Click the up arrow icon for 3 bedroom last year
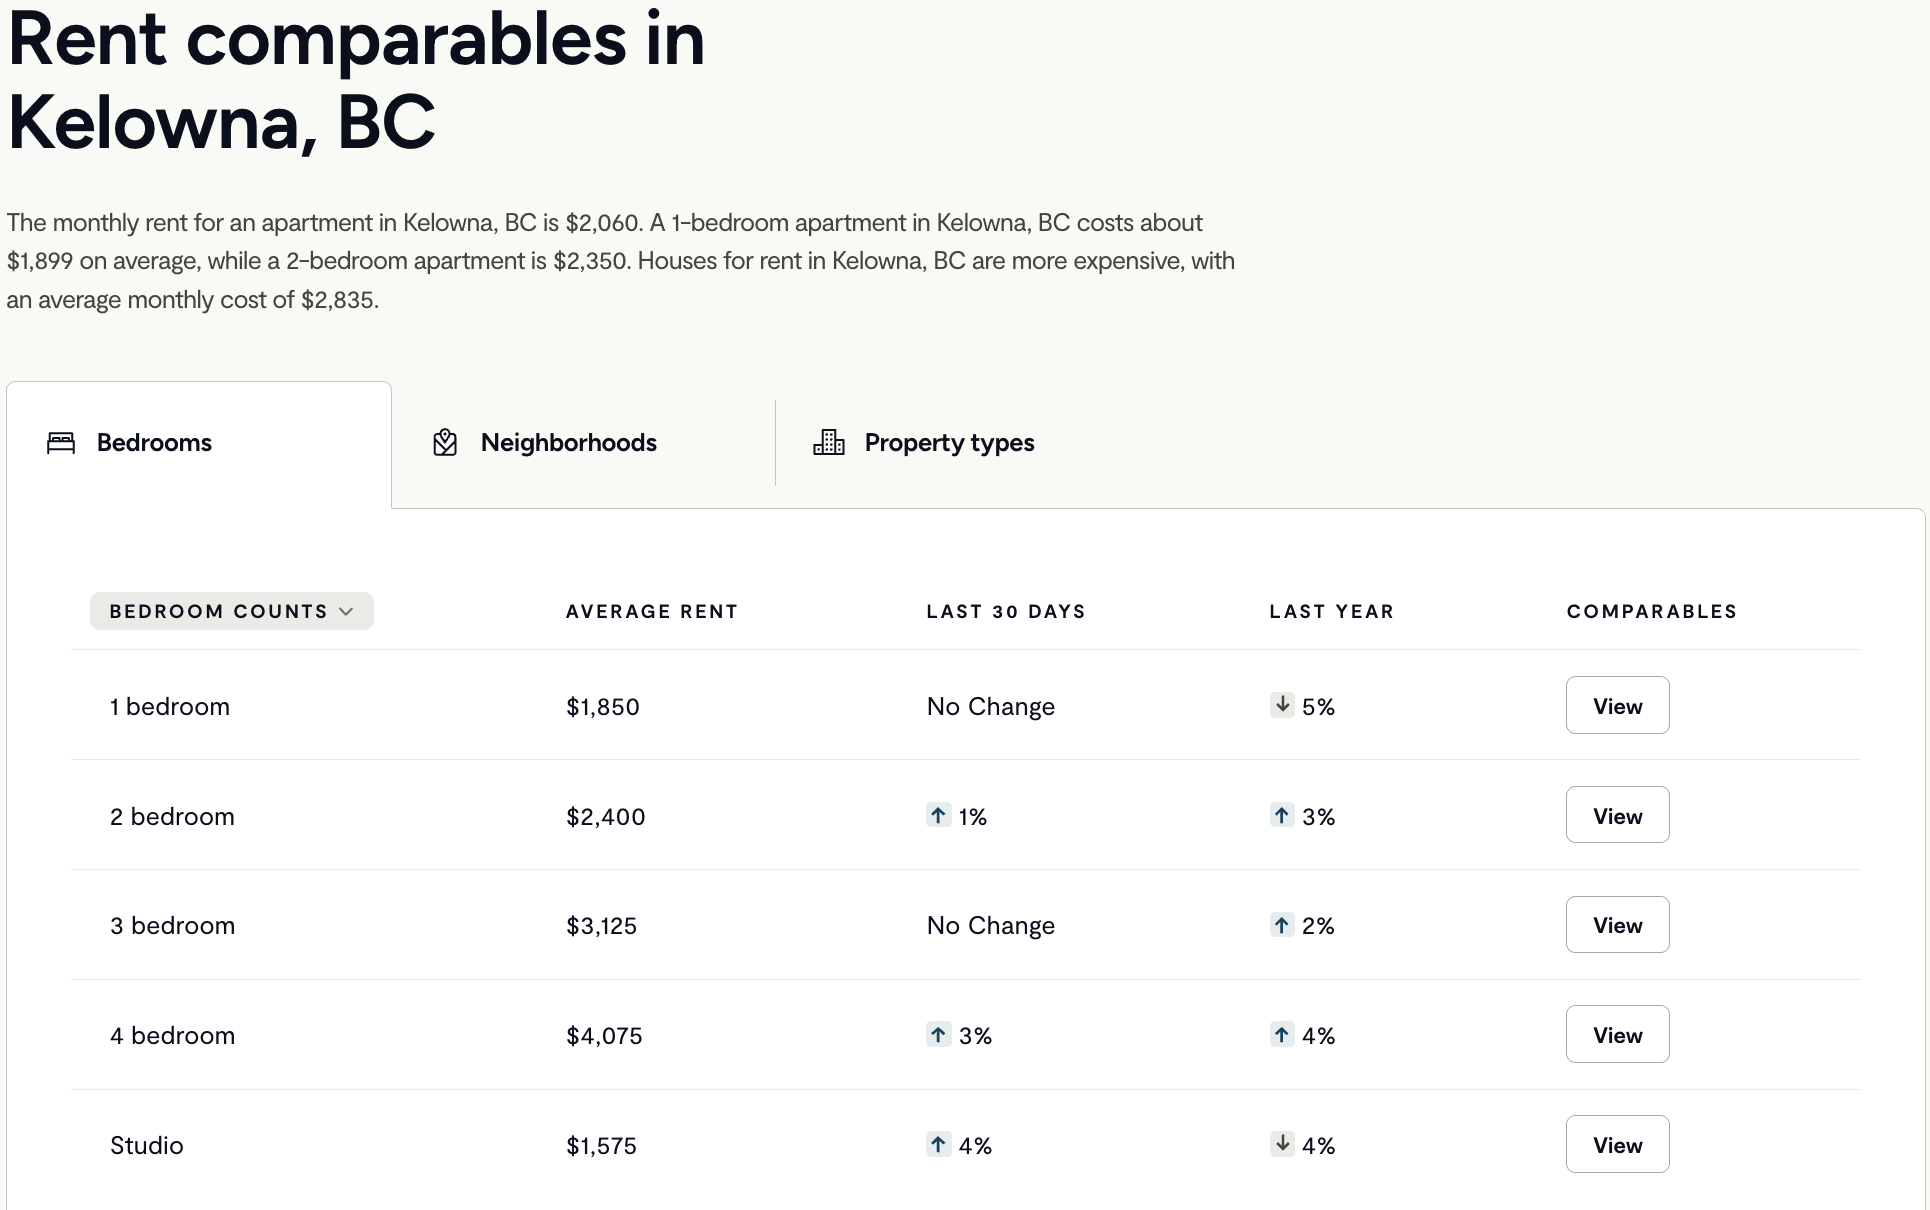 coord(1282,924)
